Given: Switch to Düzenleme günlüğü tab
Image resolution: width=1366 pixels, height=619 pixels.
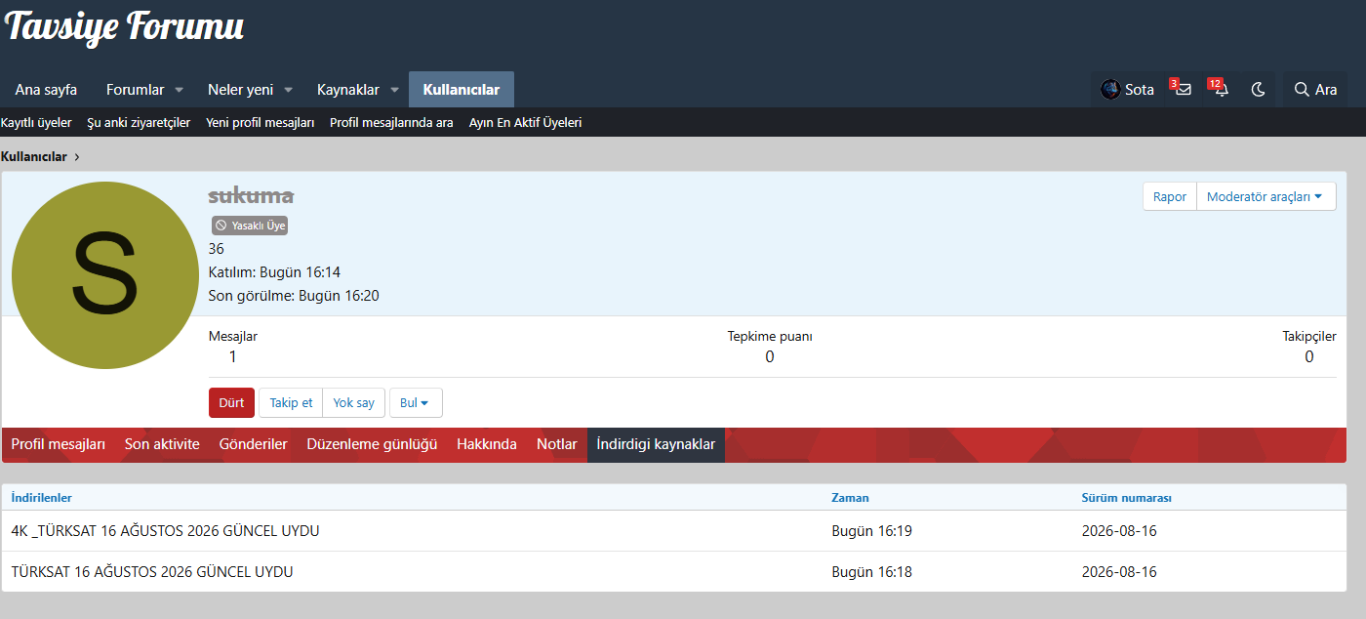Looking at the screenshot, I should click(372, 444).
